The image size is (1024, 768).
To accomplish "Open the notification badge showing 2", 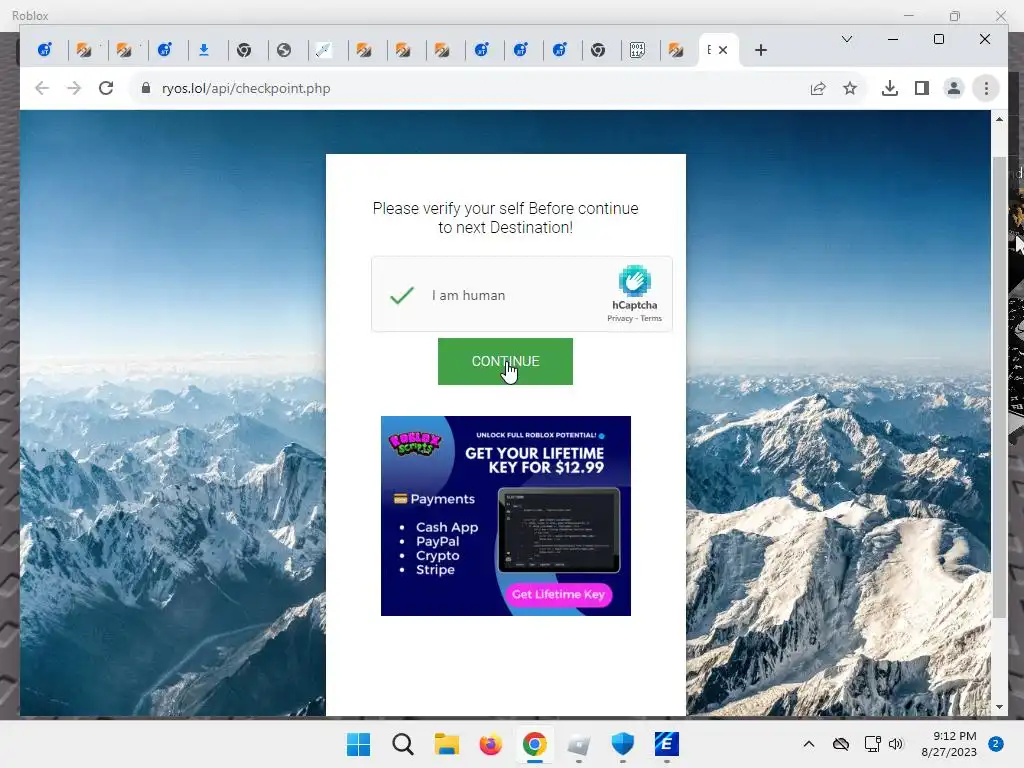I will click(x=996, y=744).
